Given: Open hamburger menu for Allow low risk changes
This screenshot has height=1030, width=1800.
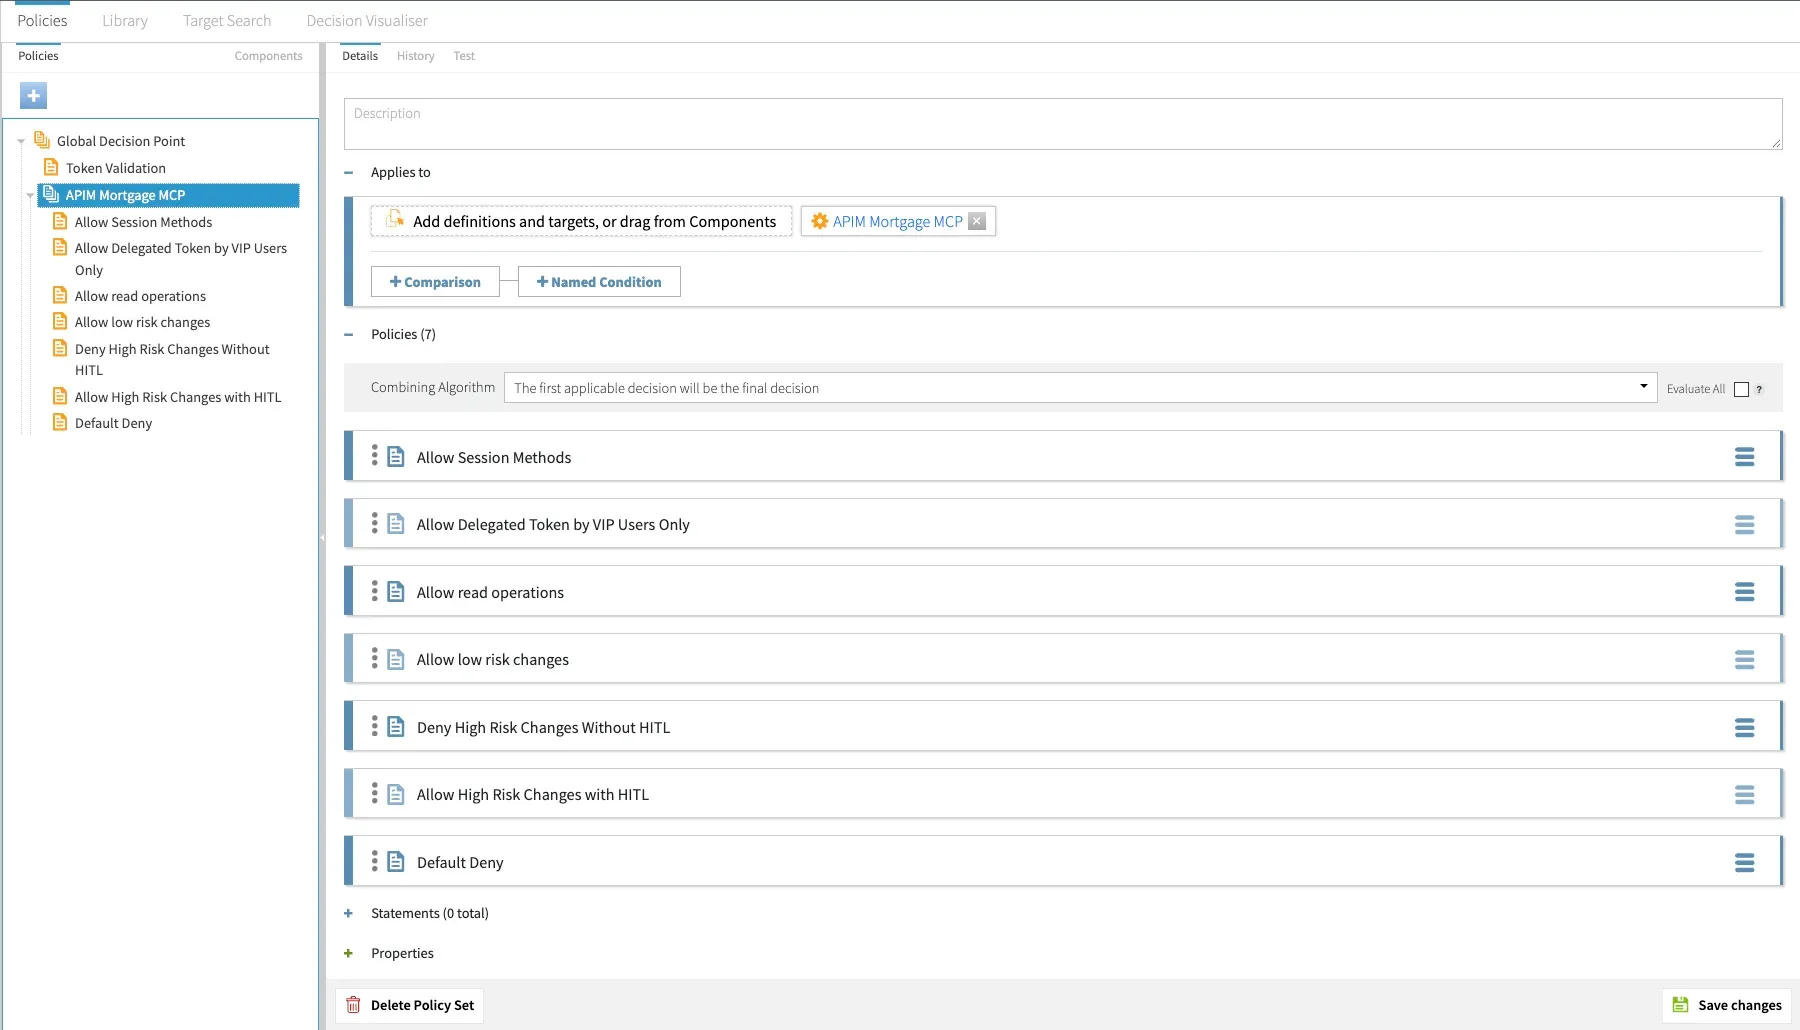Looking at the screenshot, I should point(1744,660).
